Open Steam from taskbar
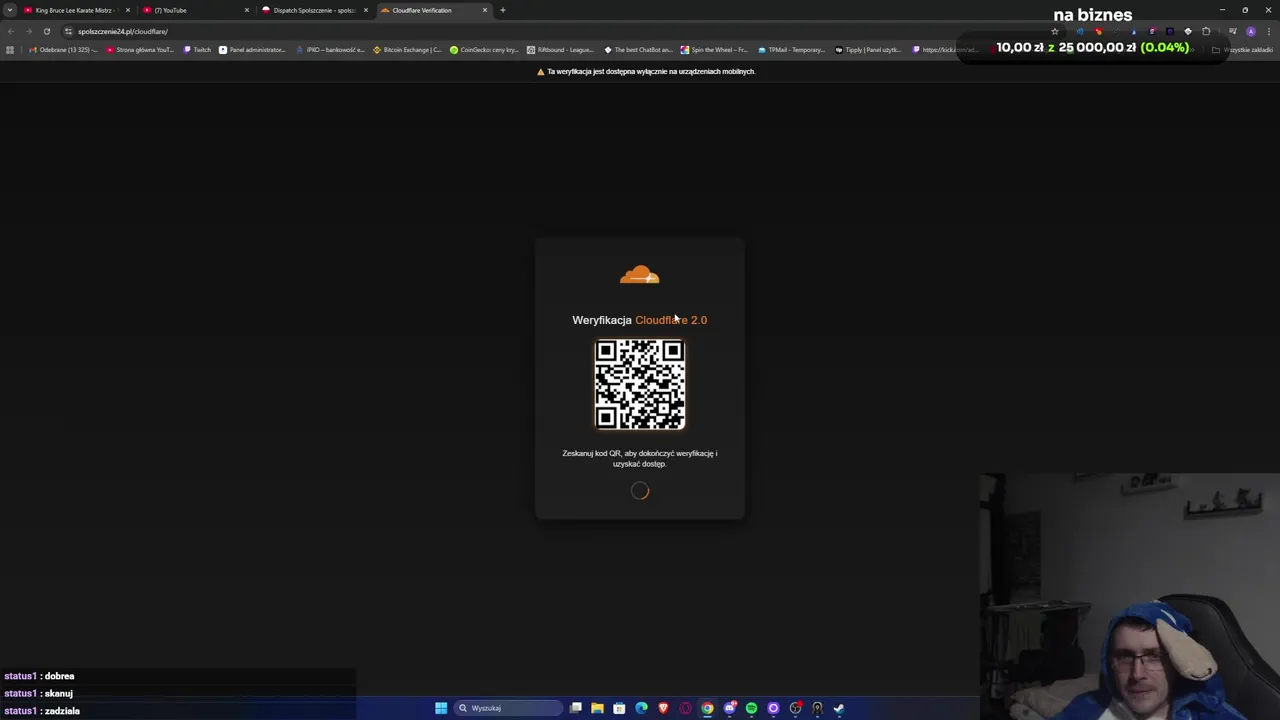 click(x=839, y=708)
